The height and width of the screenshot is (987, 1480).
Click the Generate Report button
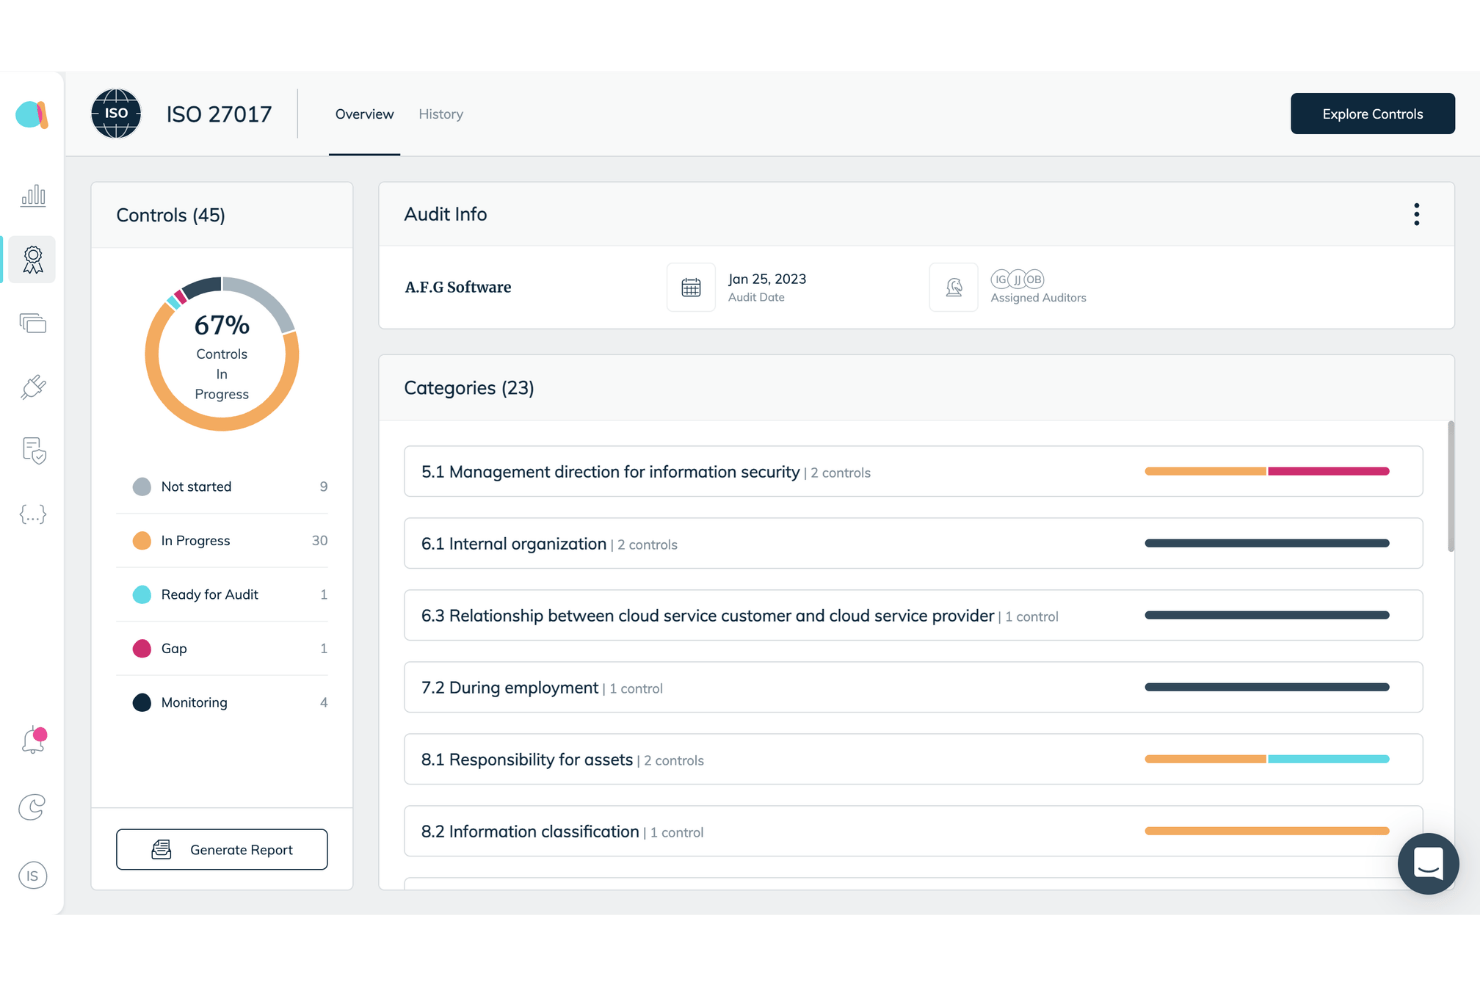pyautogui.click(x=222, y=850)
